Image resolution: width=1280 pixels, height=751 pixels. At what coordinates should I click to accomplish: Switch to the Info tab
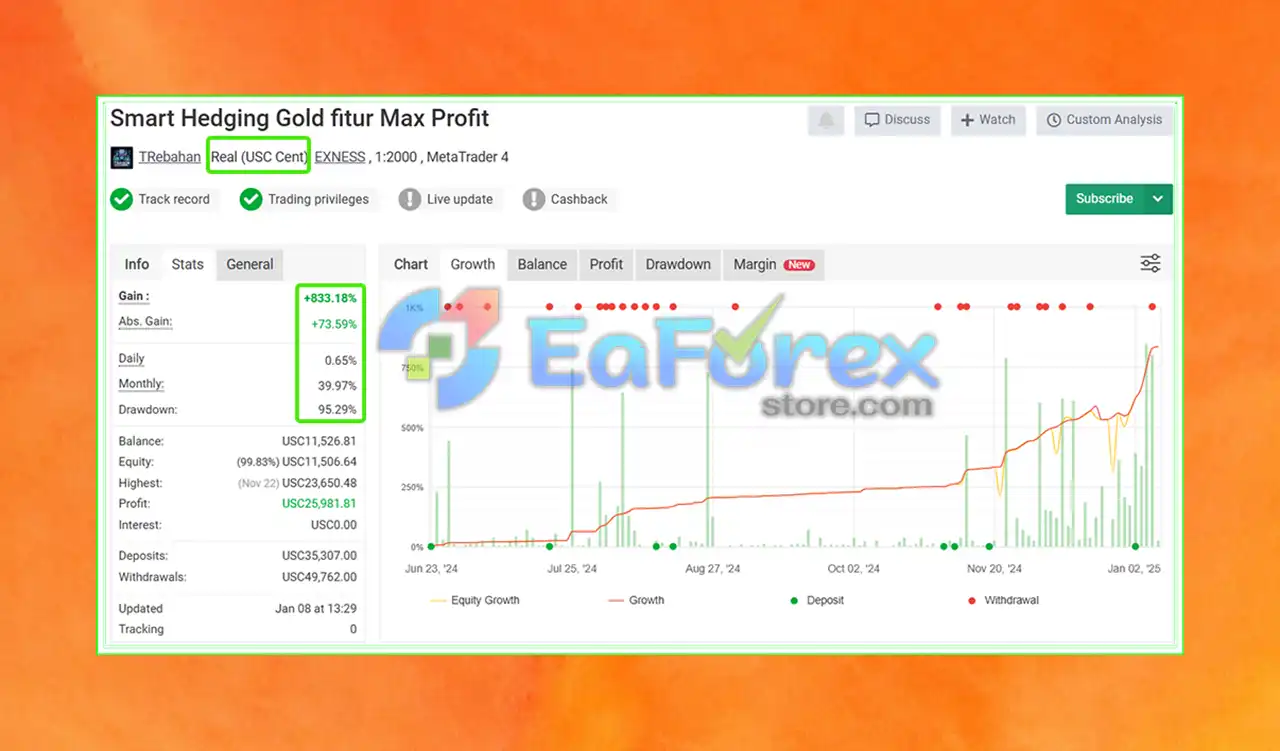click(137, 264)
